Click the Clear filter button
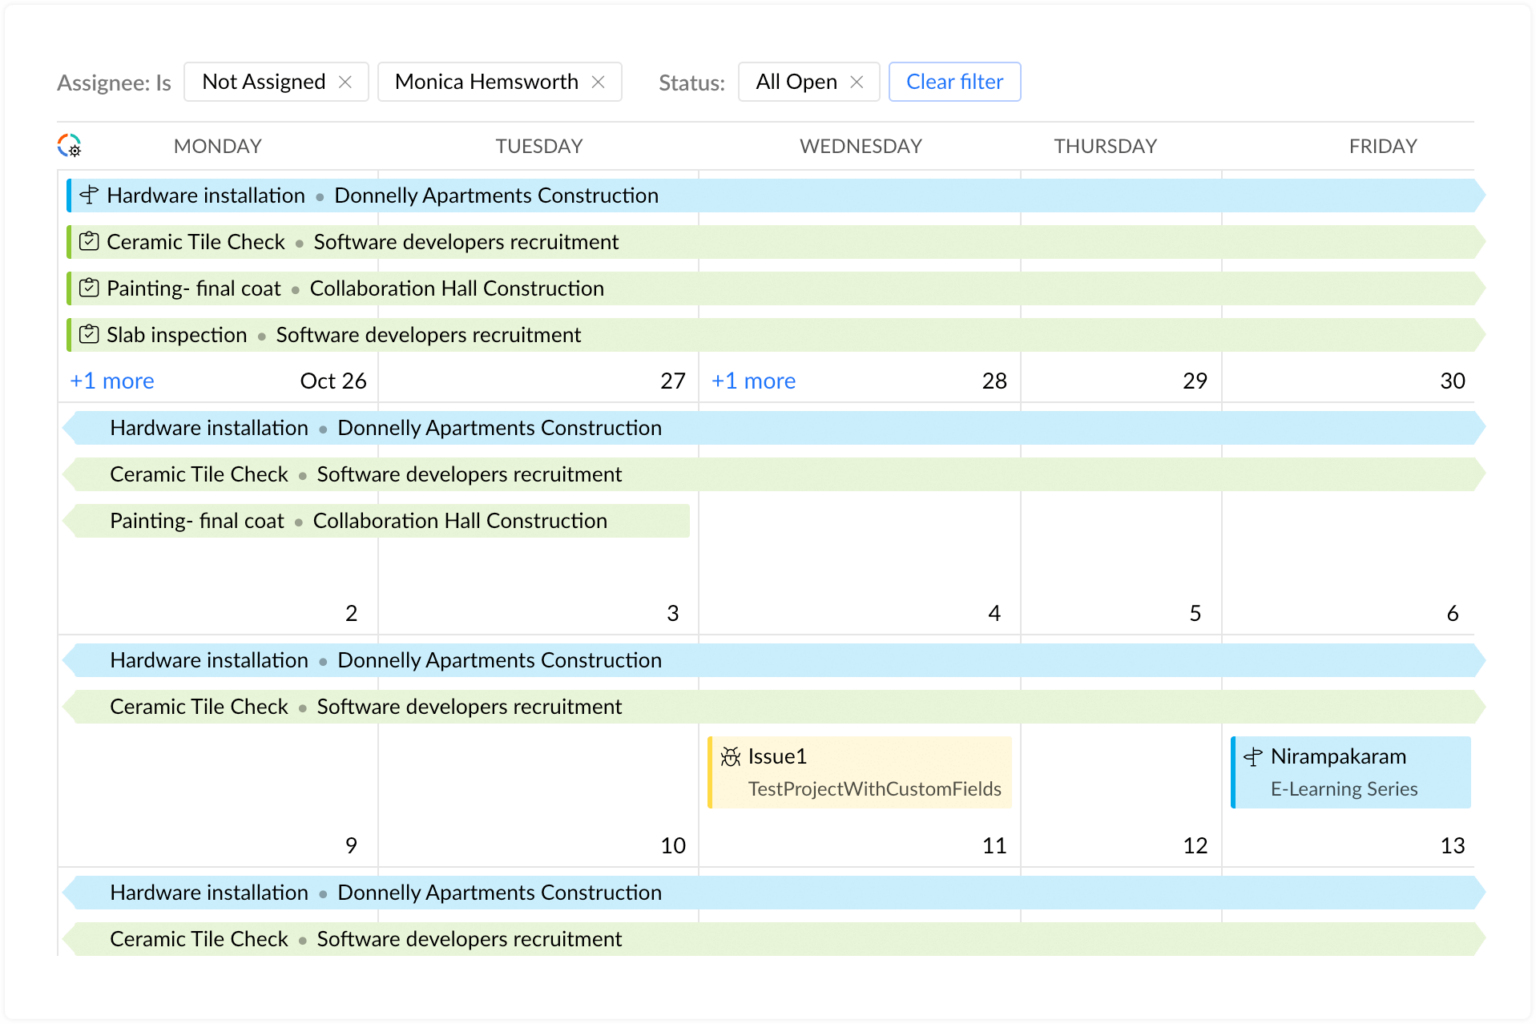 953,81
